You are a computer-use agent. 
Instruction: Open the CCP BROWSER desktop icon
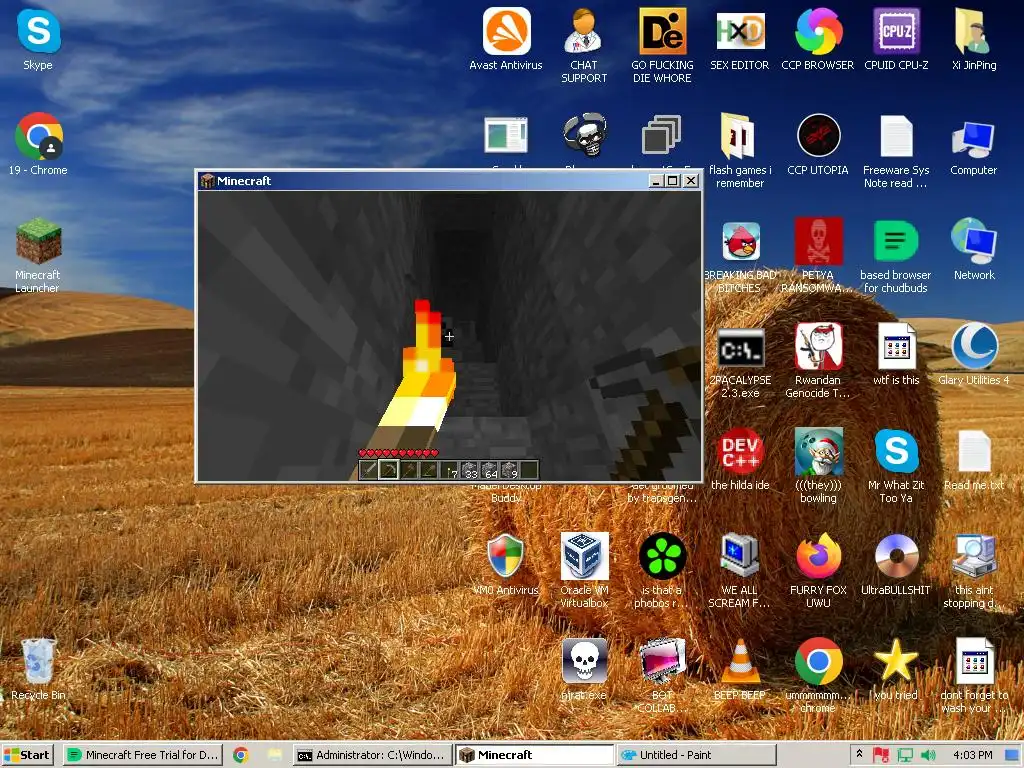pos(818,39)
